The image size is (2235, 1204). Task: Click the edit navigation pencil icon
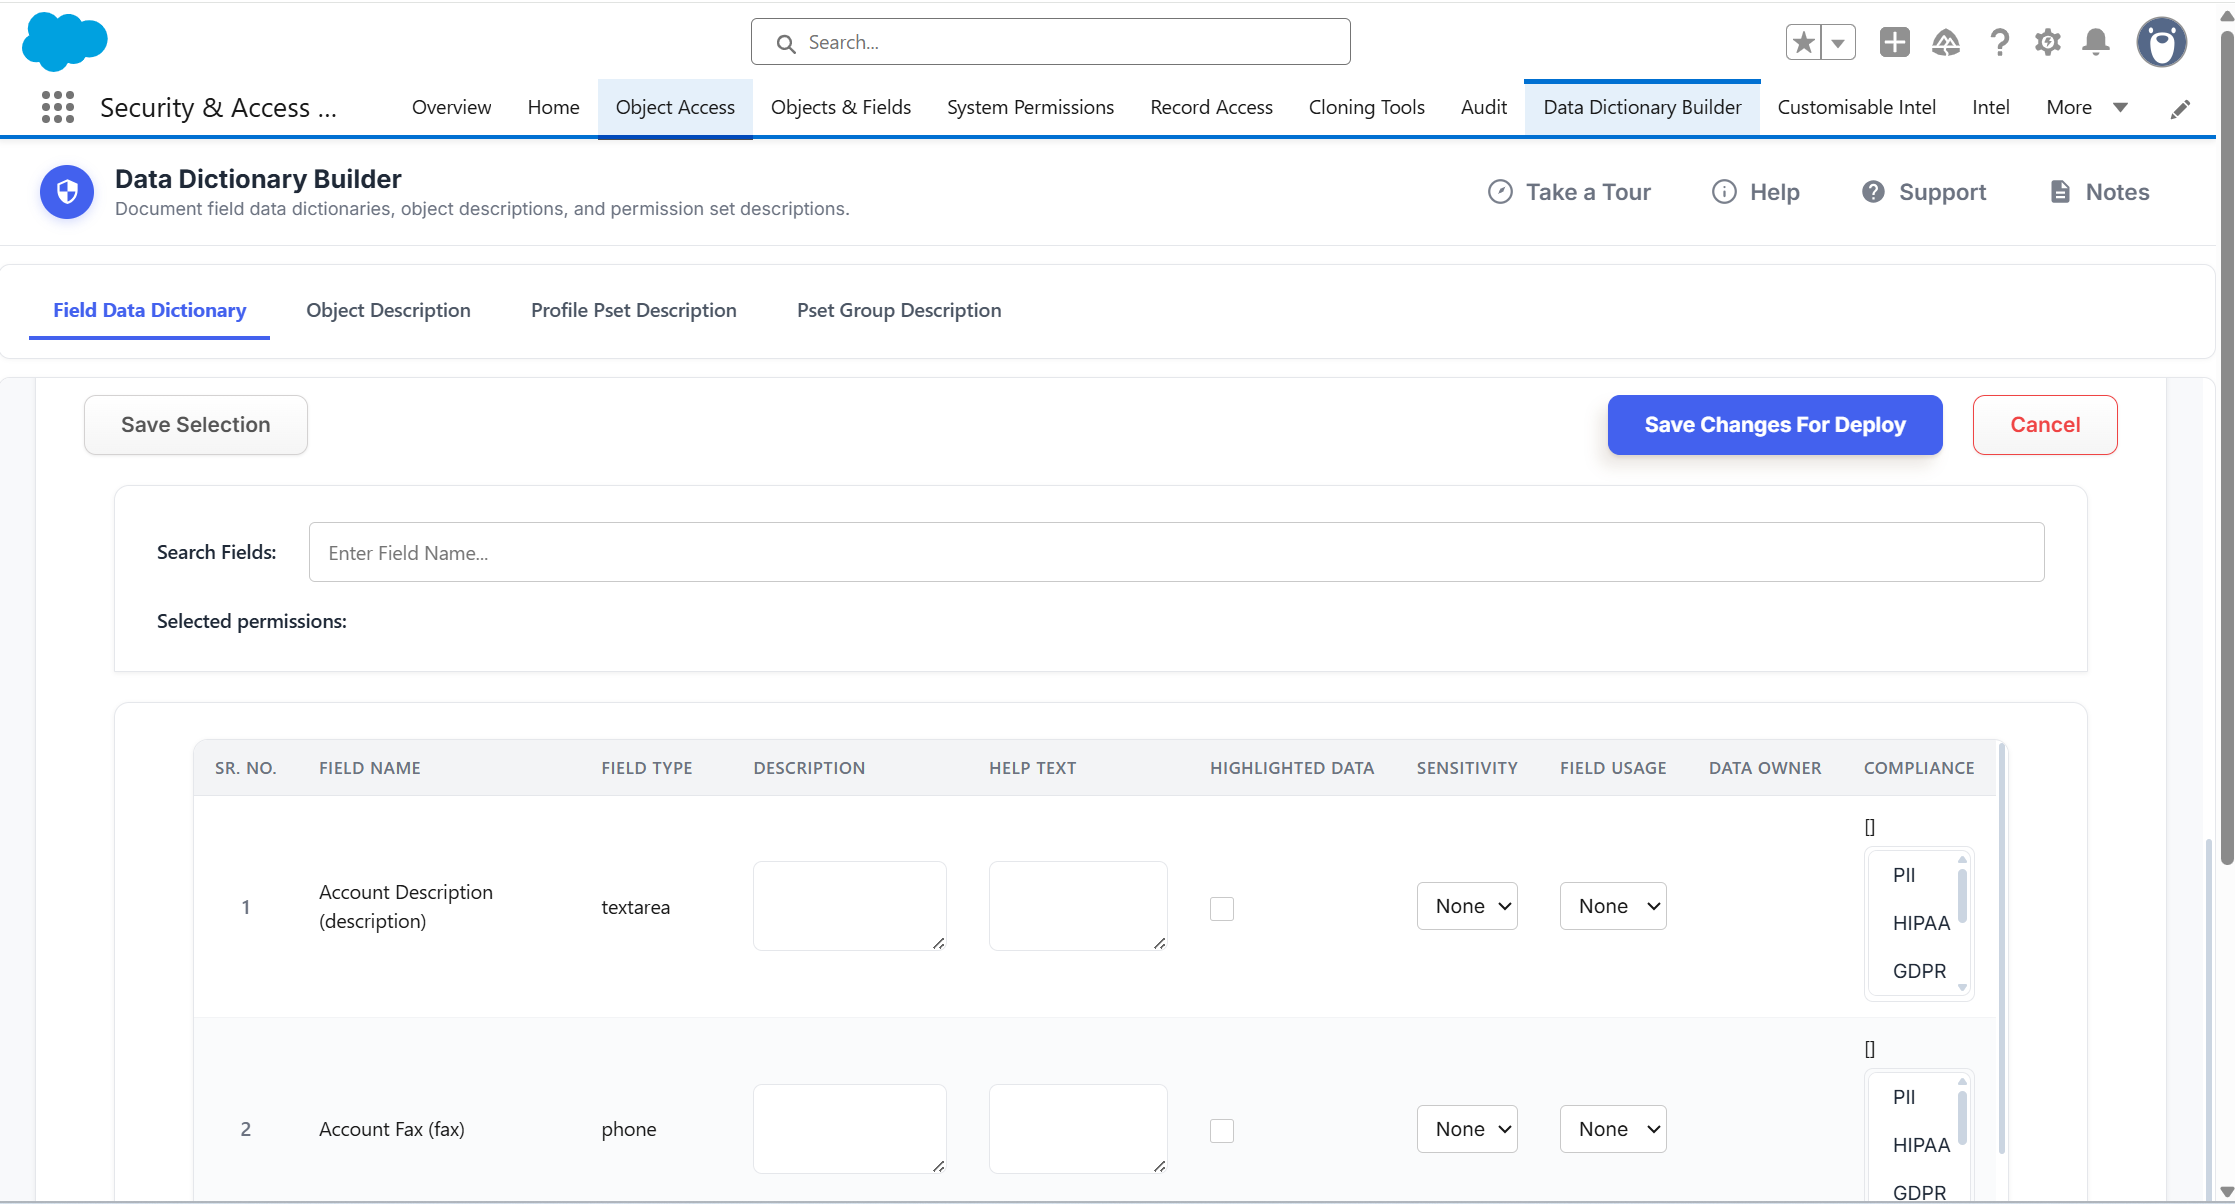[x=2180, y=108]
